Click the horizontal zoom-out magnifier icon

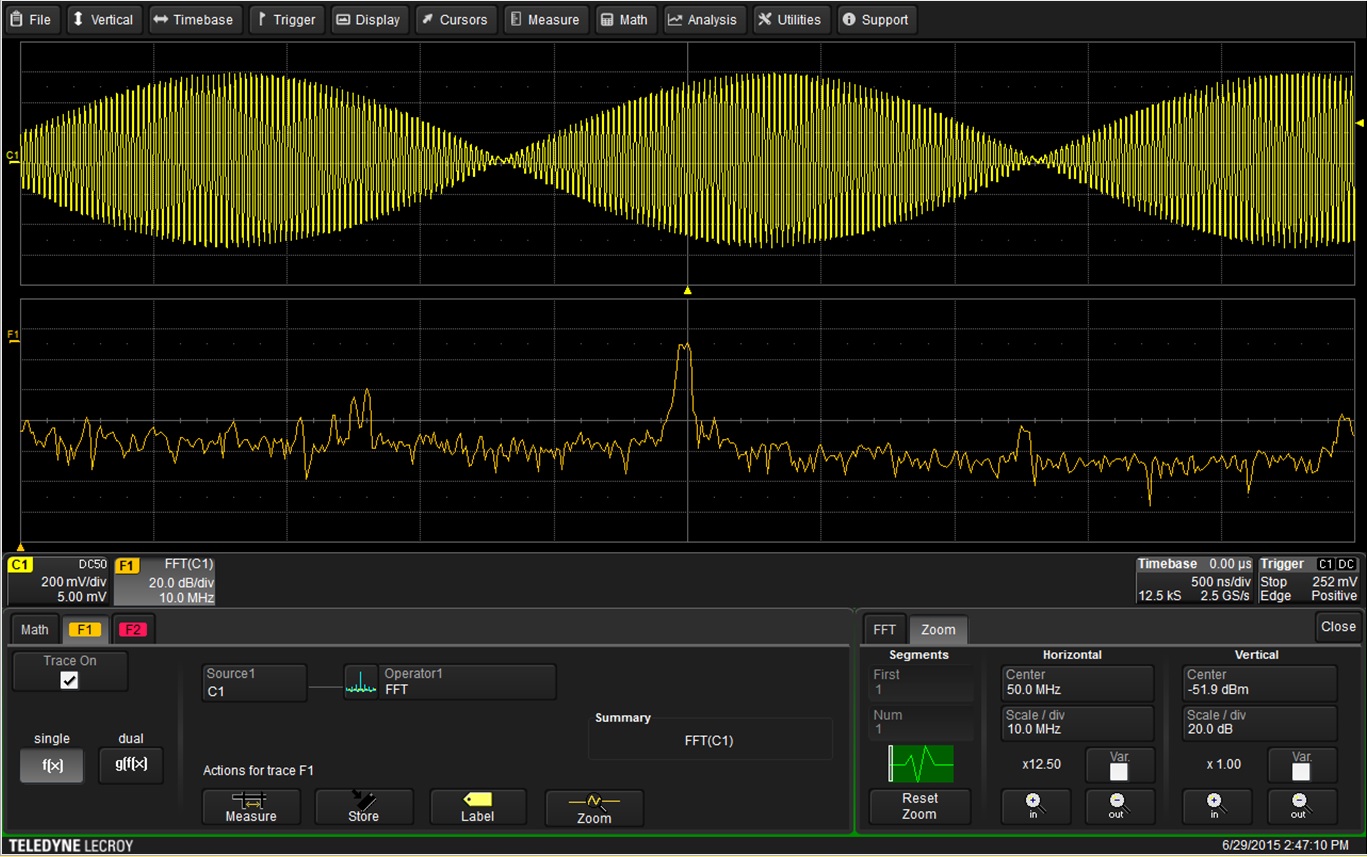(x=1119, y=806)
